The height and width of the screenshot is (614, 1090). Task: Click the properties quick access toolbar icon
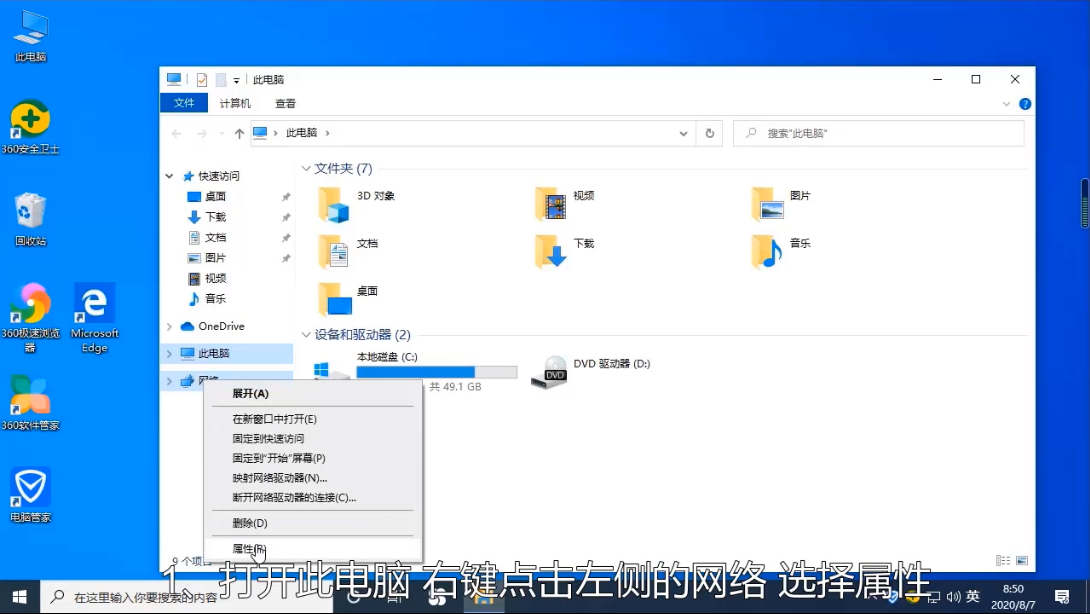pos(202,80)
